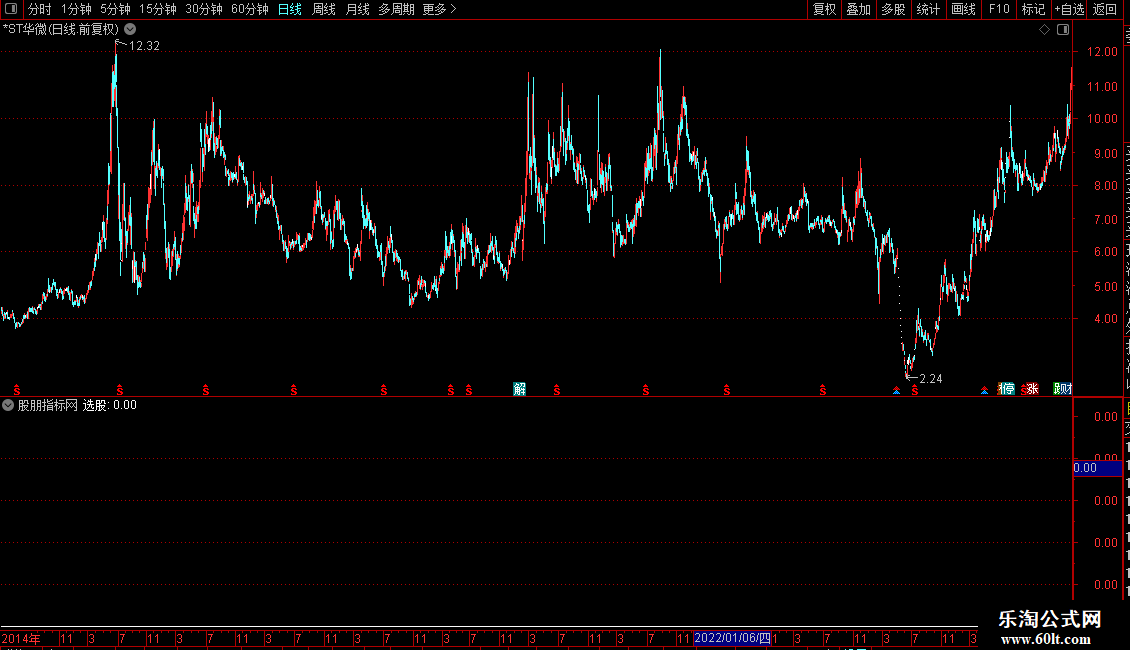Click the 股朋指标网 indicator name
Screen dimensions: 1130x650
point(48,405)
